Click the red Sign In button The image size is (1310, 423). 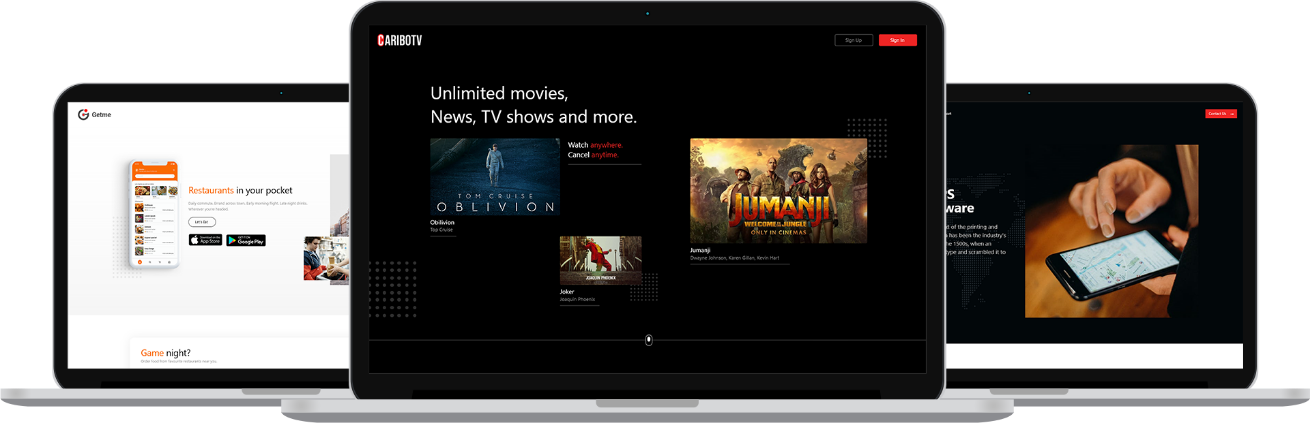click(x=897, y=40)
